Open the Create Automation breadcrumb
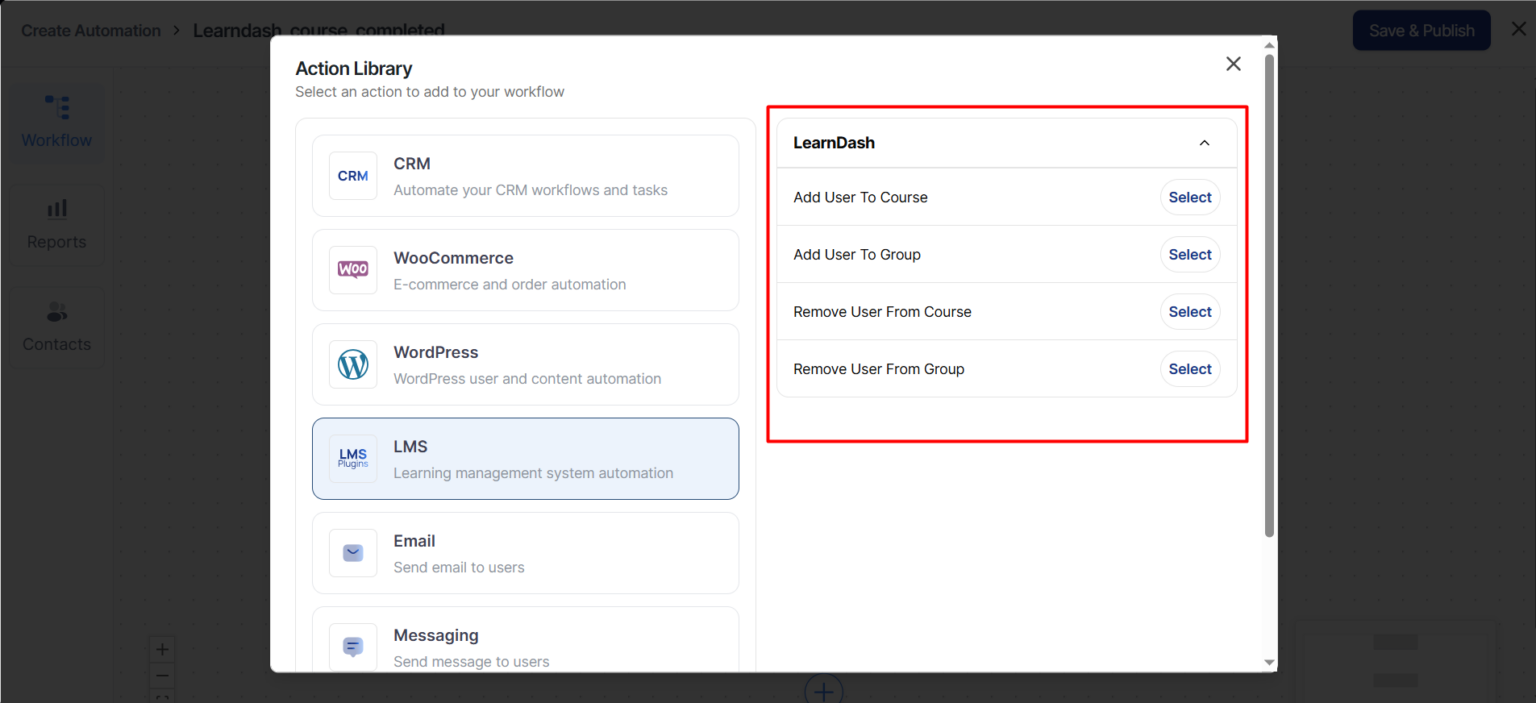The height and width of the screenshot is (703, 1536). (x=90, y=30)
